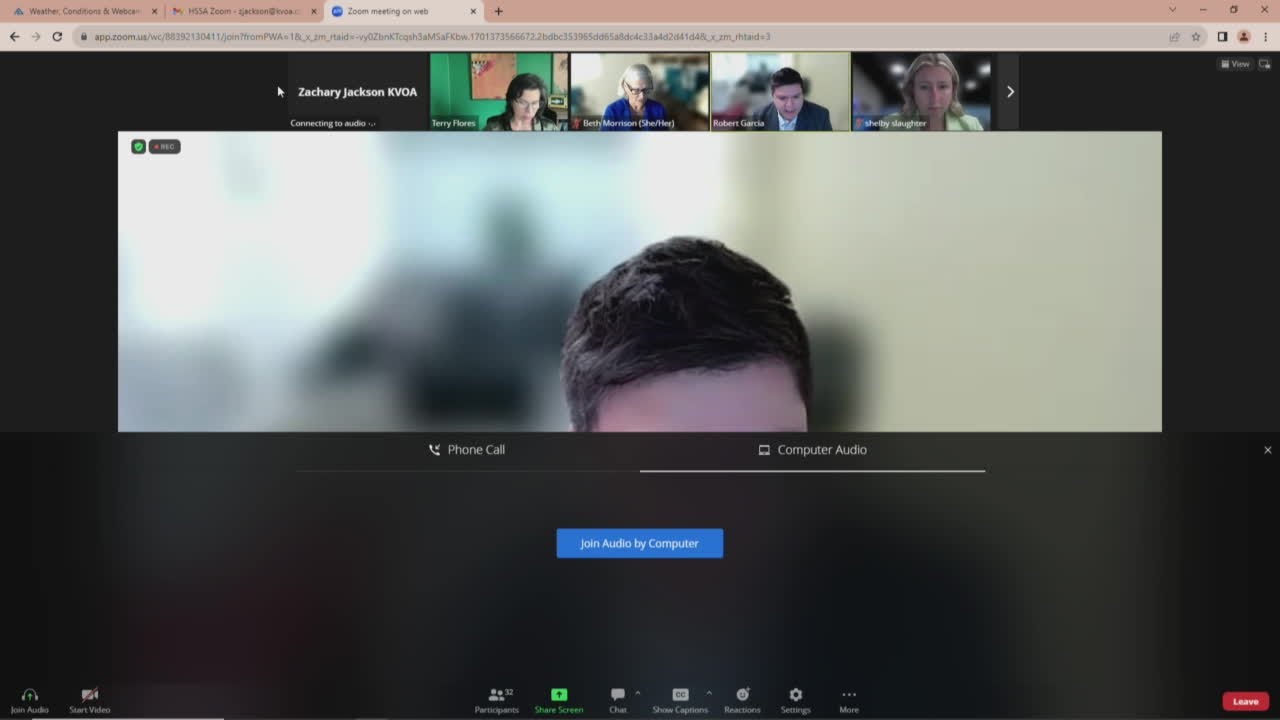The height and width of the screenshot is (720, 1280).
Task: Close the audio join dialog
Action: coord(1268,450)
